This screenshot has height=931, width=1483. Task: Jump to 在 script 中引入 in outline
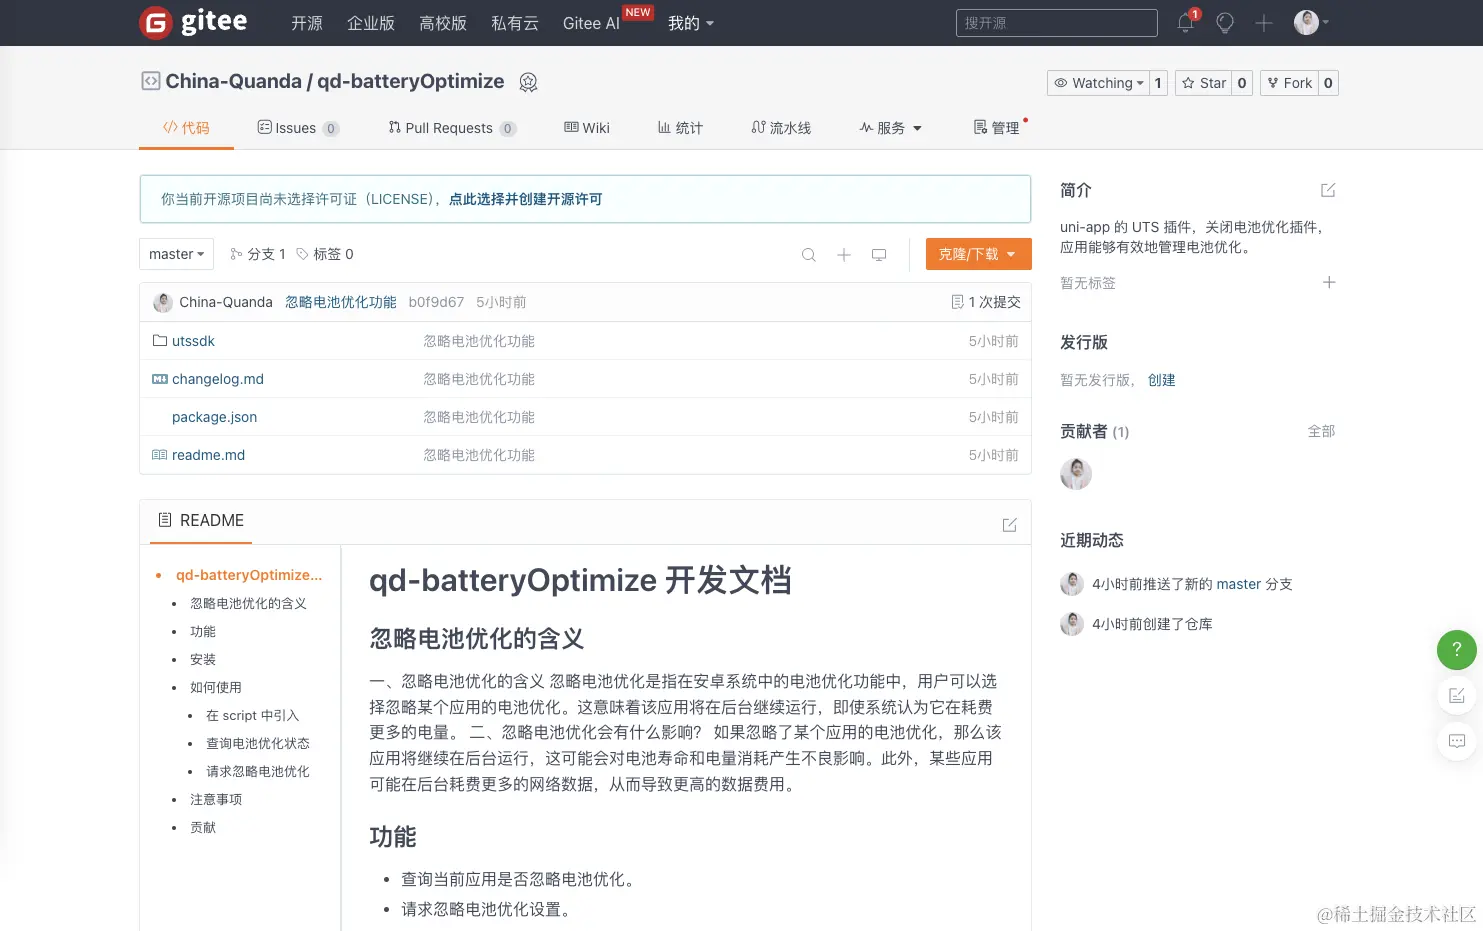[x=253, y=716]
